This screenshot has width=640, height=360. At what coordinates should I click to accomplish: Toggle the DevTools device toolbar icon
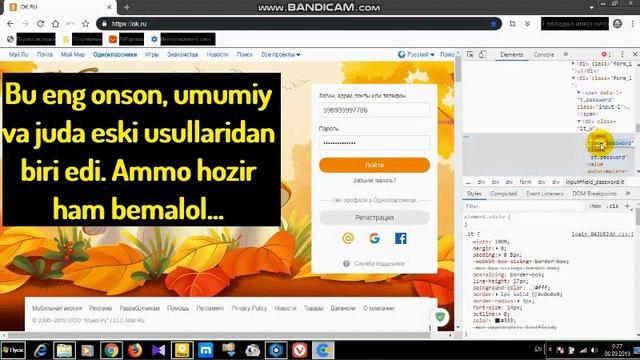482,54
